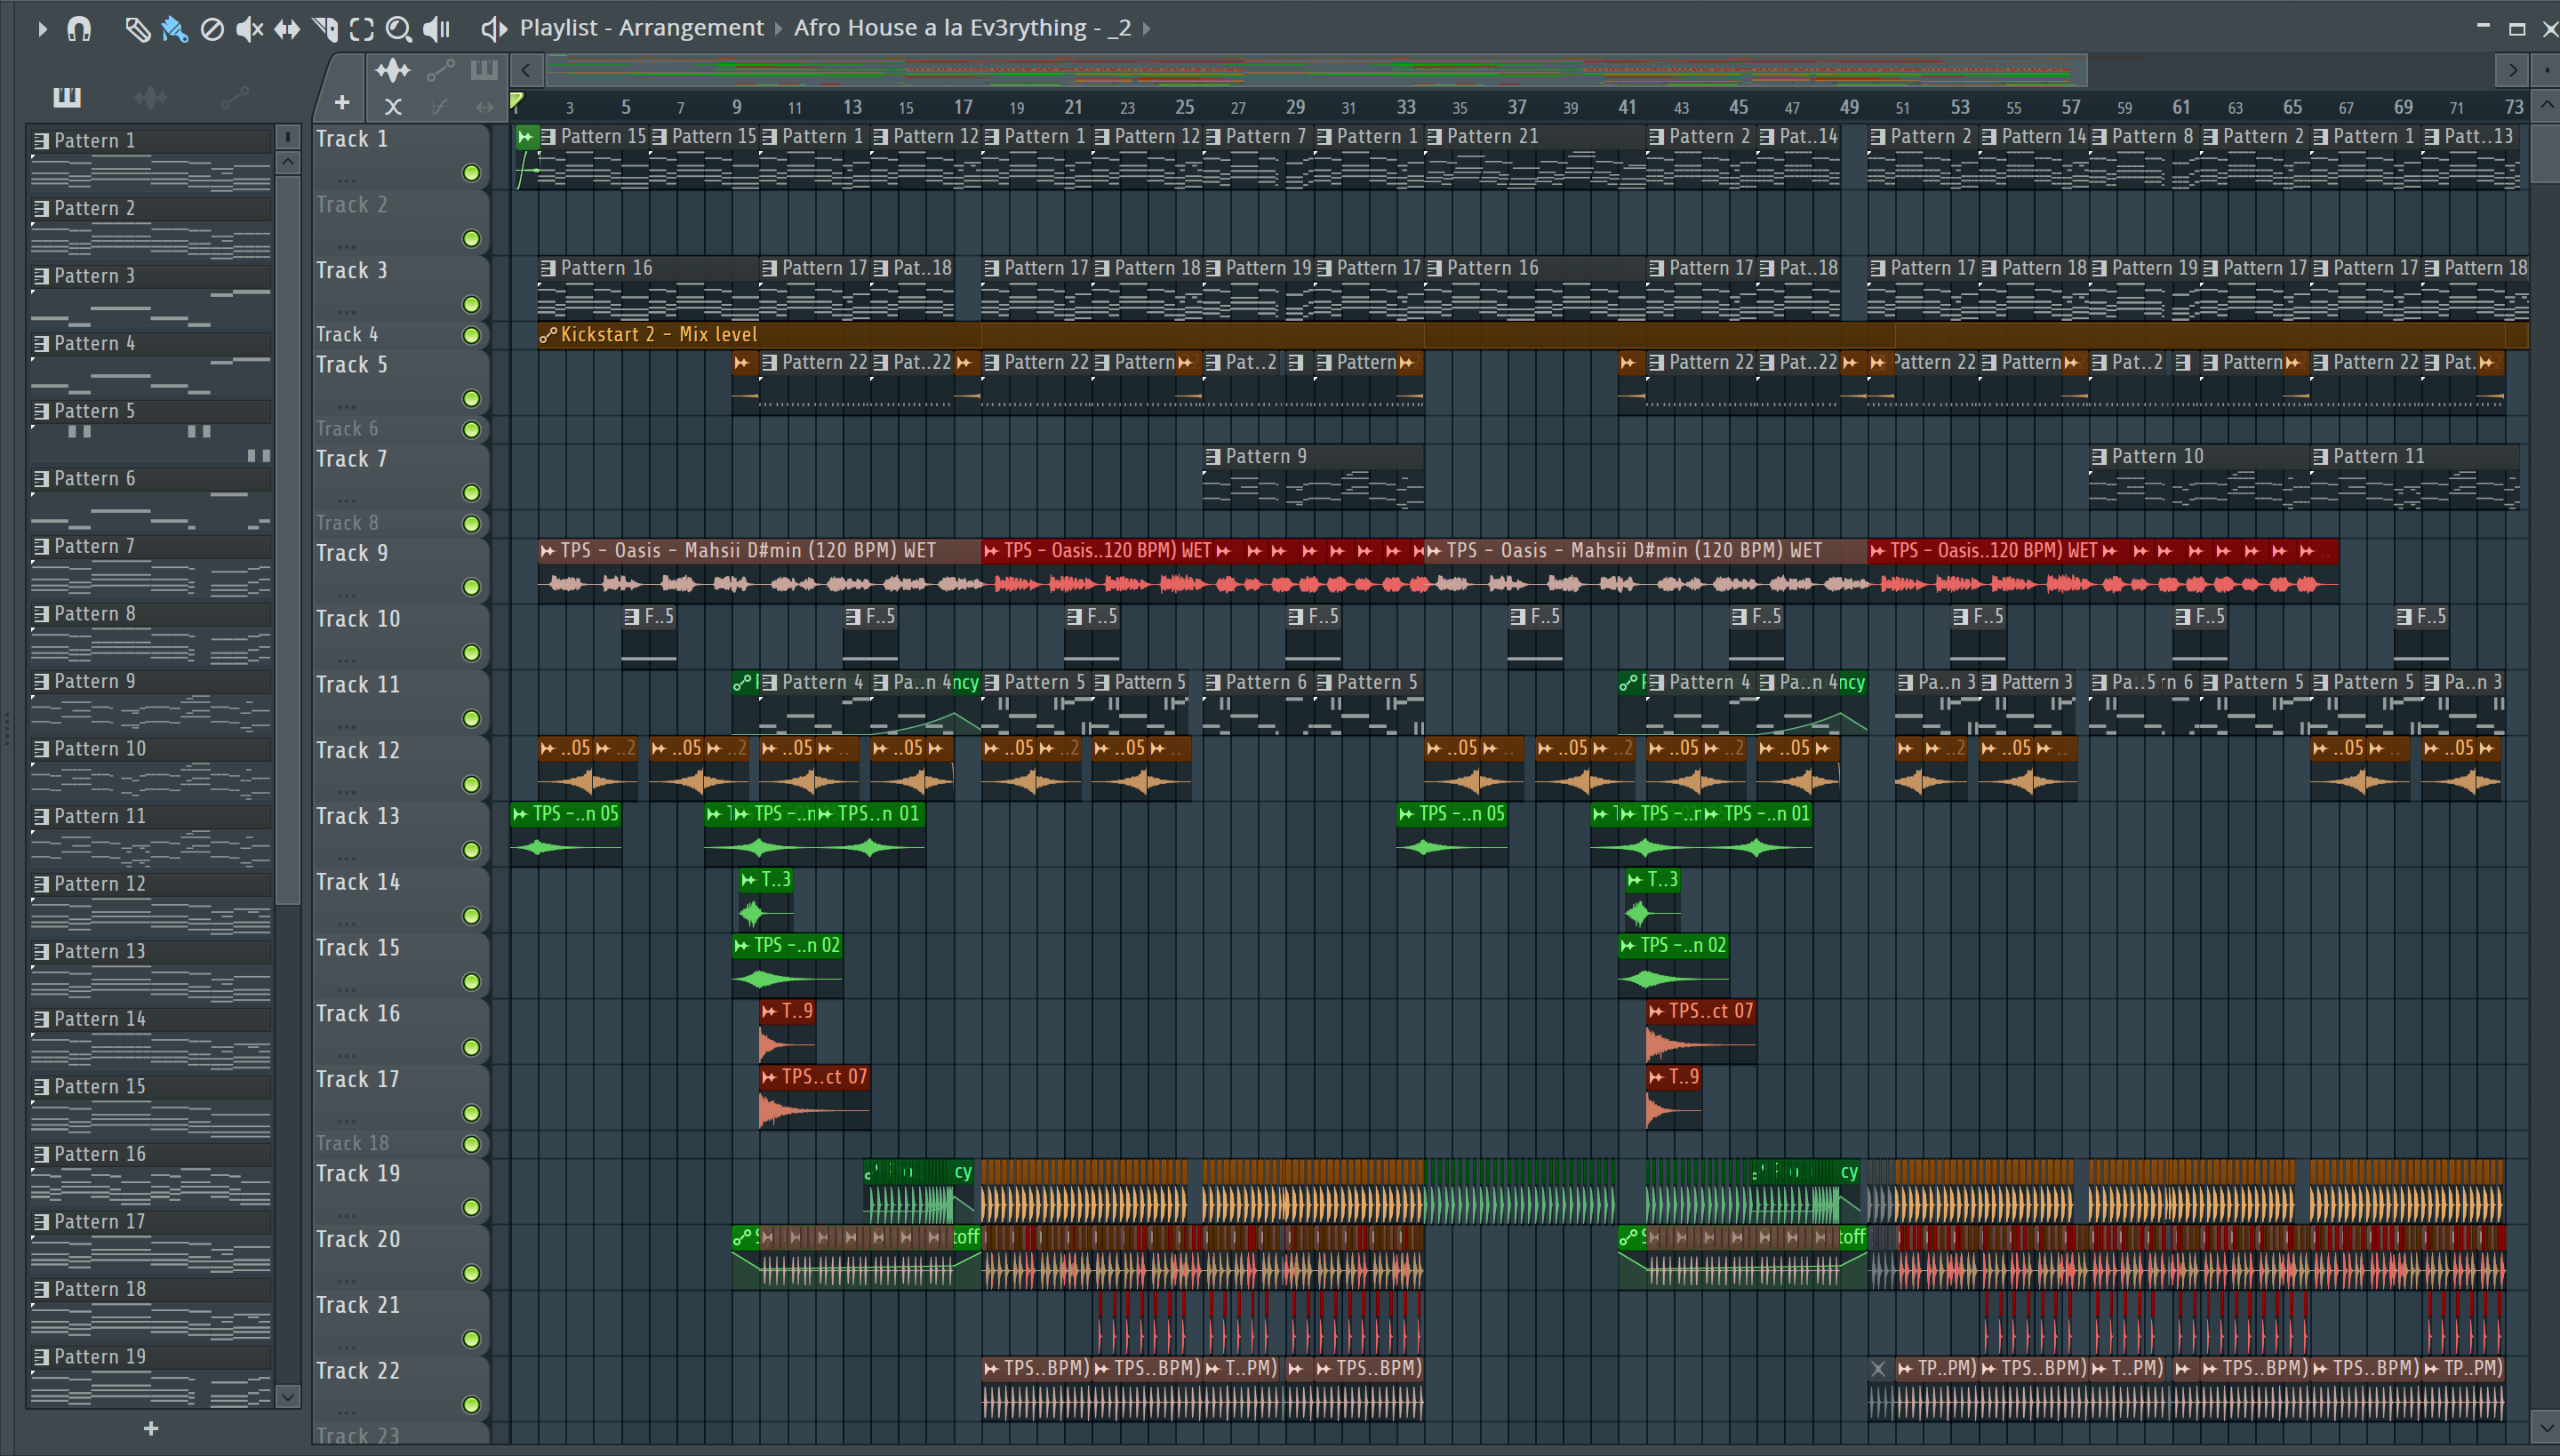Show the audio clips picker tab

pos(150,97)
